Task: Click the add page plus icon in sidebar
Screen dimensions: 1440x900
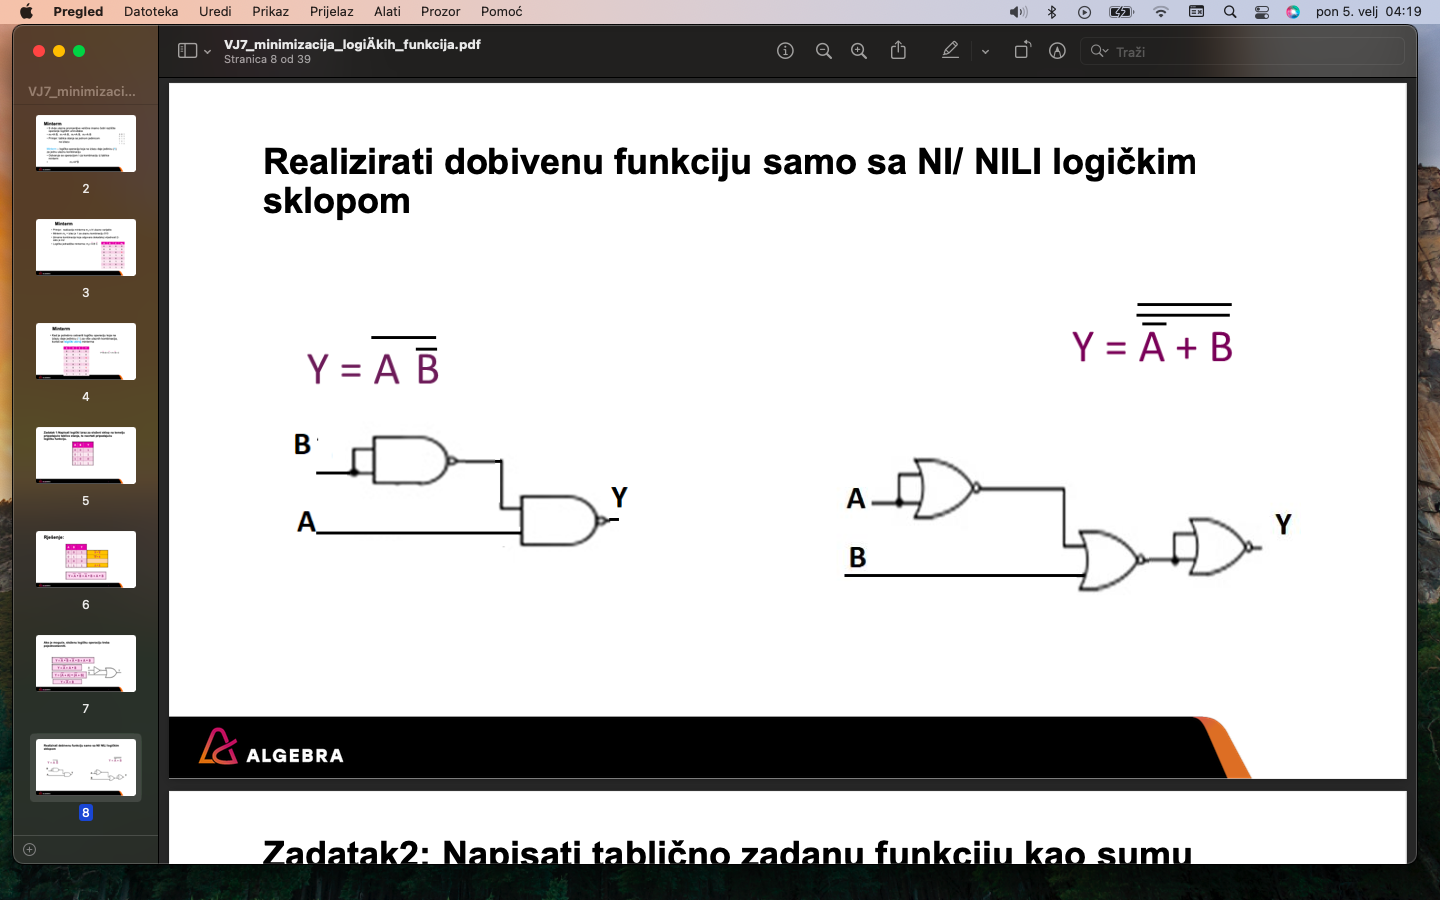Action: [29, 849]
